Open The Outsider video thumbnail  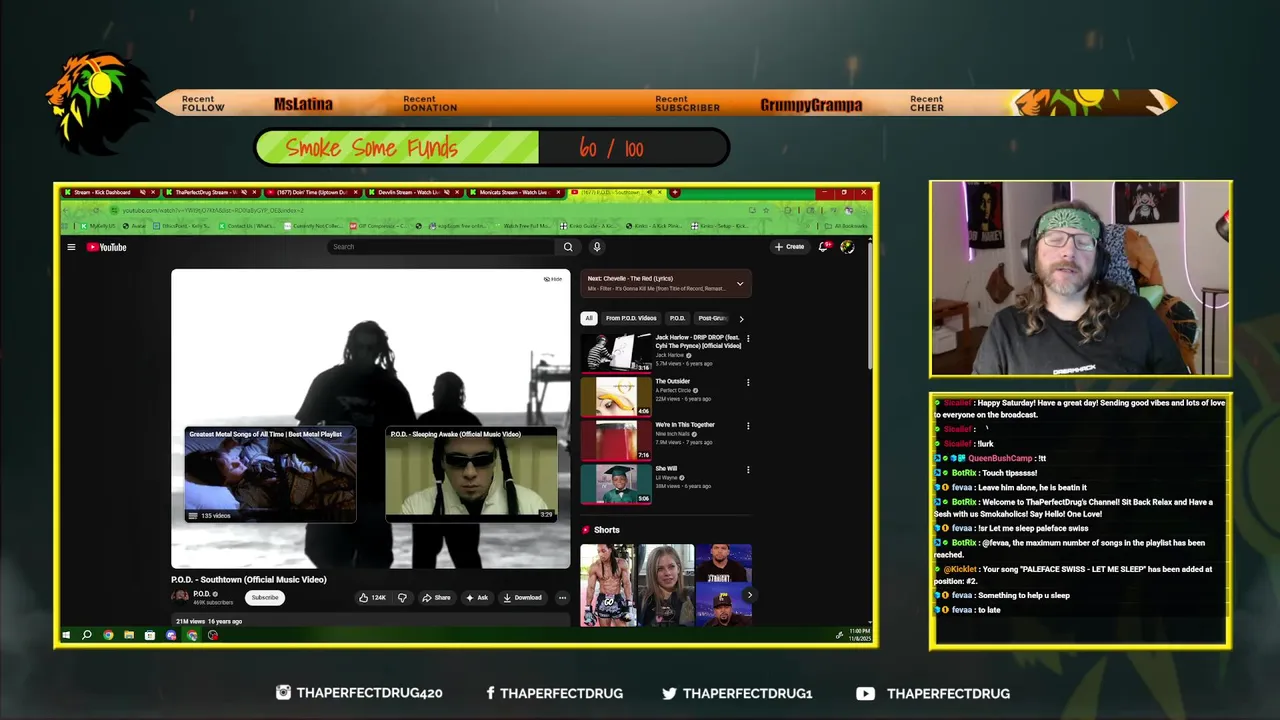coord(616,396)
